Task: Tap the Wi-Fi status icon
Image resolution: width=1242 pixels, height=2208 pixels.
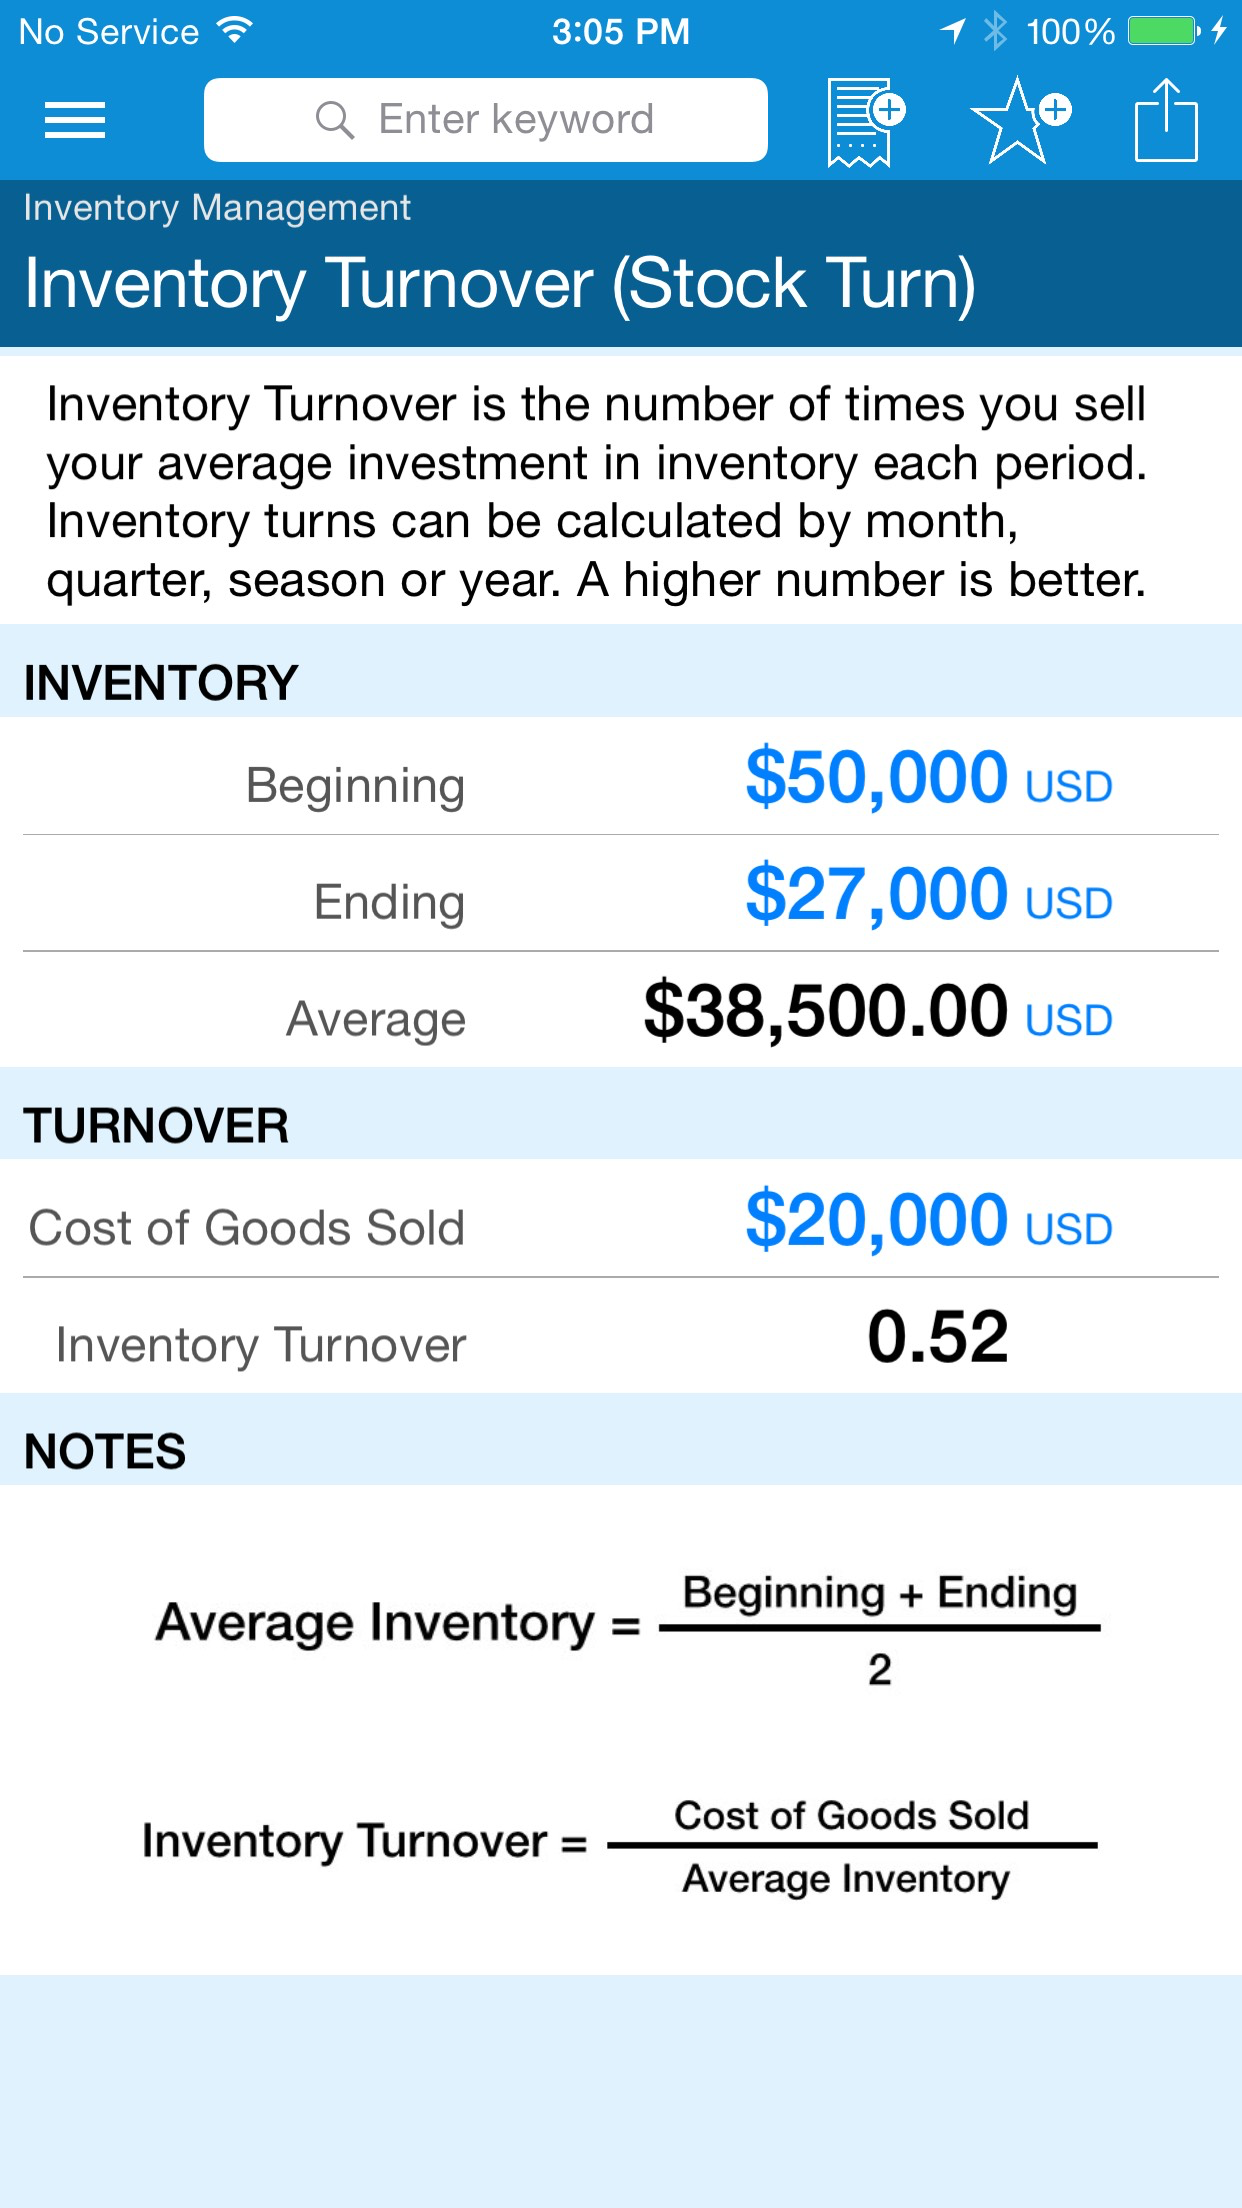Action: click(x=235, y=31)
